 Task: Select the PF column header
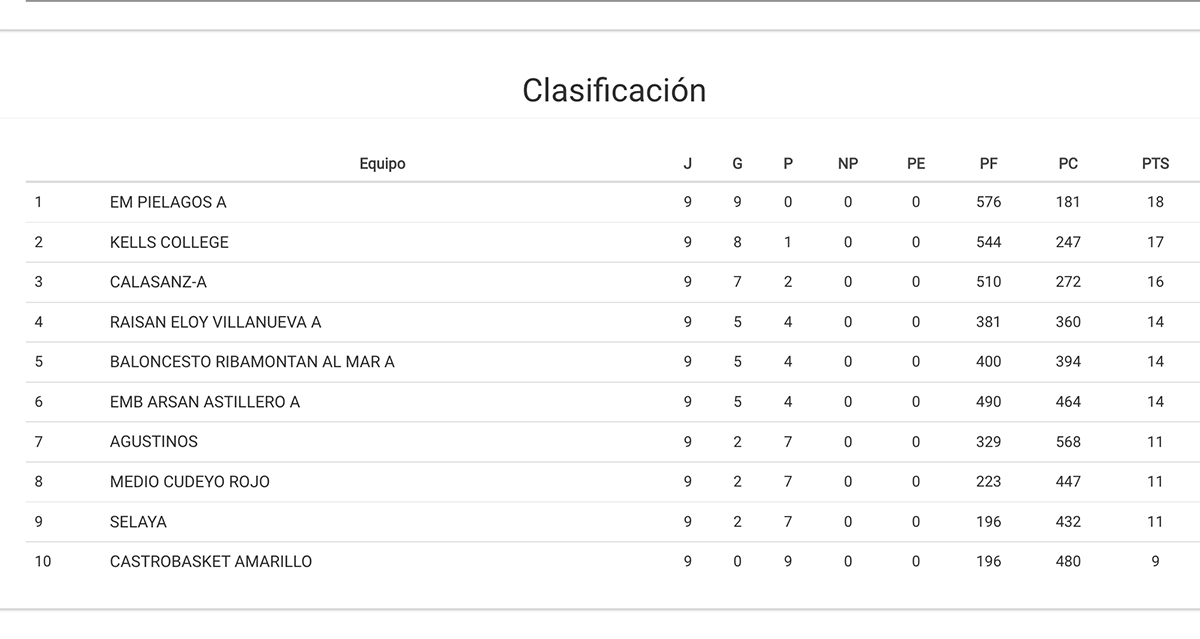pyautogui.click(x=988, y=164)
